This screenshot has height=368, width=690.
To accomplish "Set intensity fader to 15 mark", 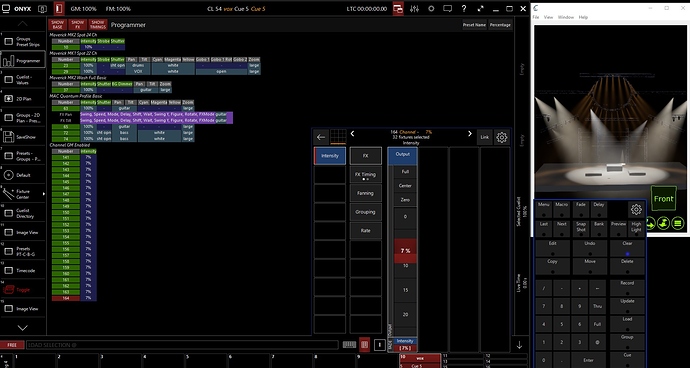I will [x=405, y=291].
